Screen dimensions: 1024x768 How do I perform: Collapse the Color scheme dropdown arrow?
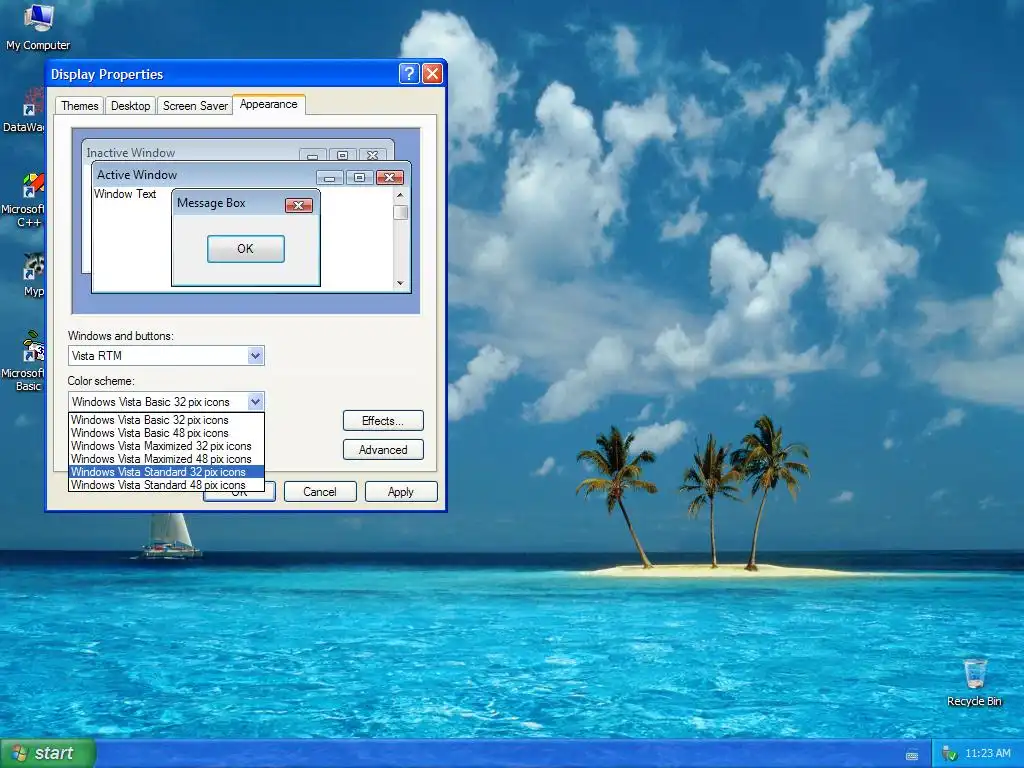pos(255,402)
